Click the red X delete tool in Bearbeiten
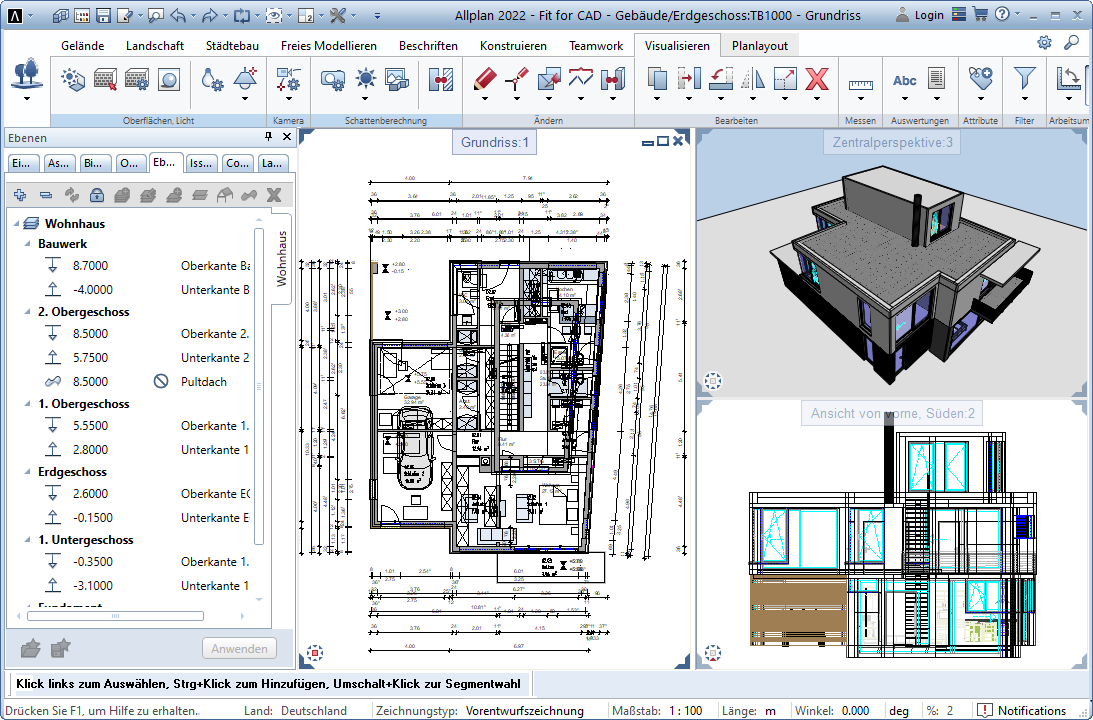Viewport: 1093px width, 720px height. [x=817, y=79]
